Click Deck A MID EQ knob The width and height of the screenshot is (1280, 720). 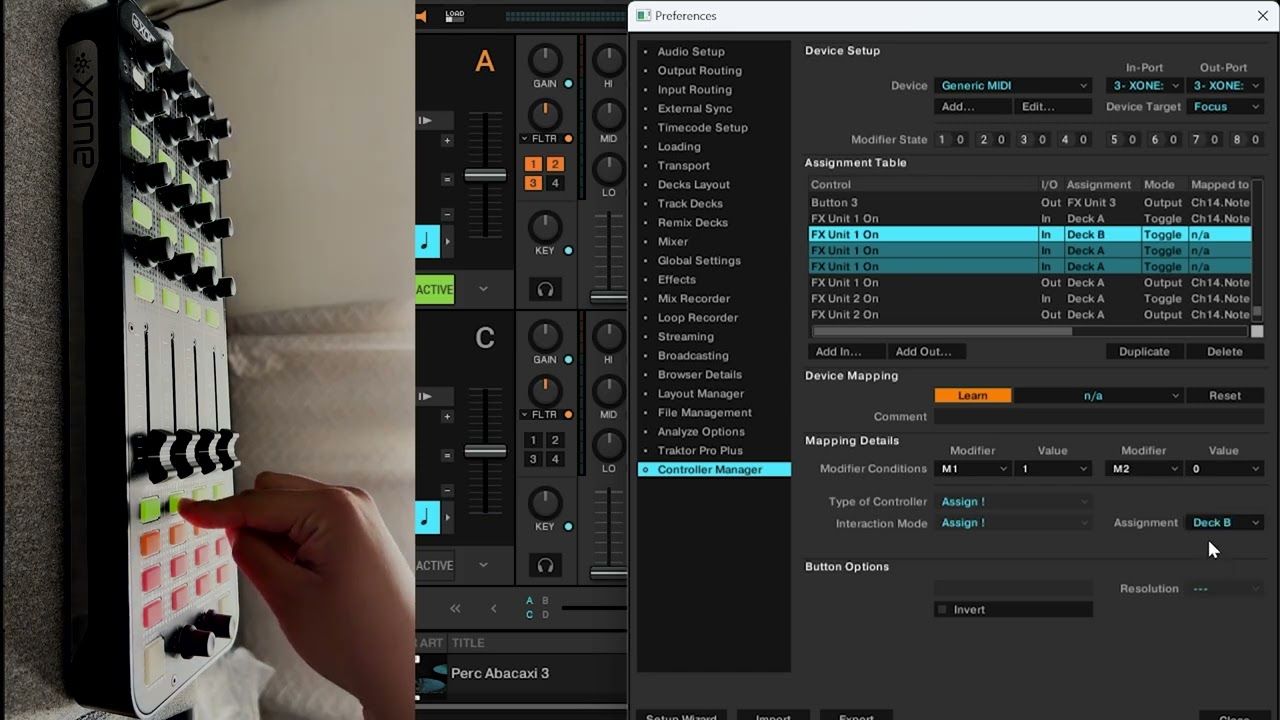pos(608,114)
